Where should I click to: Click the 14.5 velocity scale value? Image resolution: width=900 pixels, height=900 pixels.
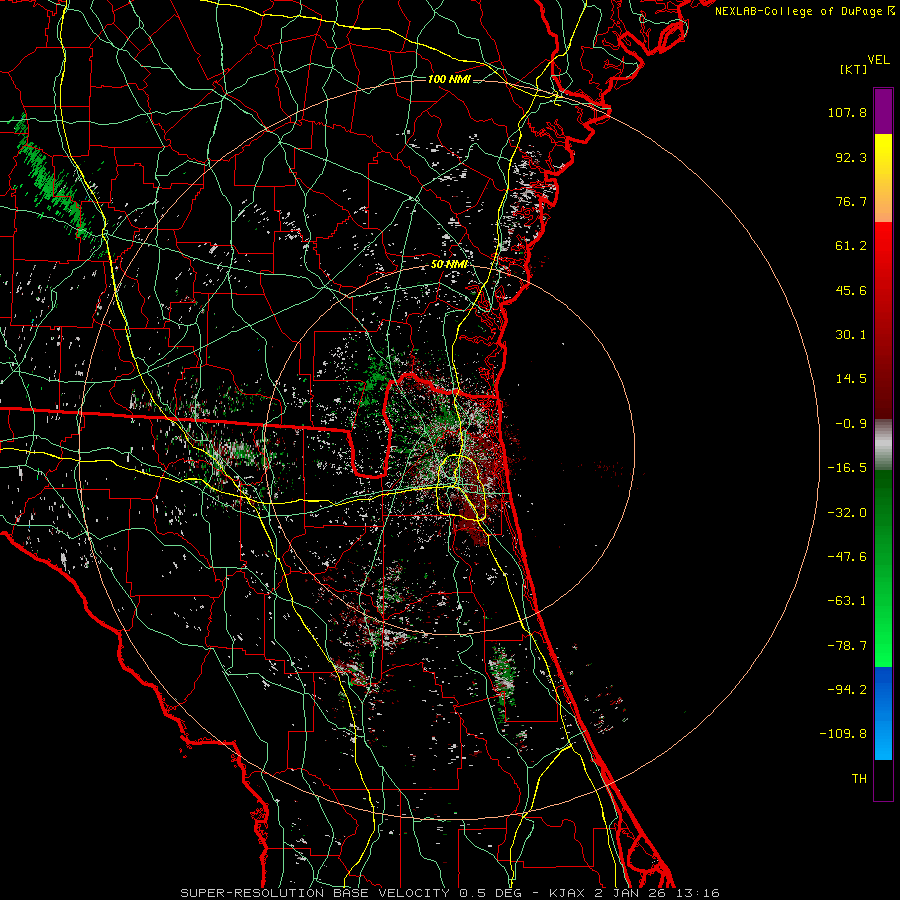point(851,379)
